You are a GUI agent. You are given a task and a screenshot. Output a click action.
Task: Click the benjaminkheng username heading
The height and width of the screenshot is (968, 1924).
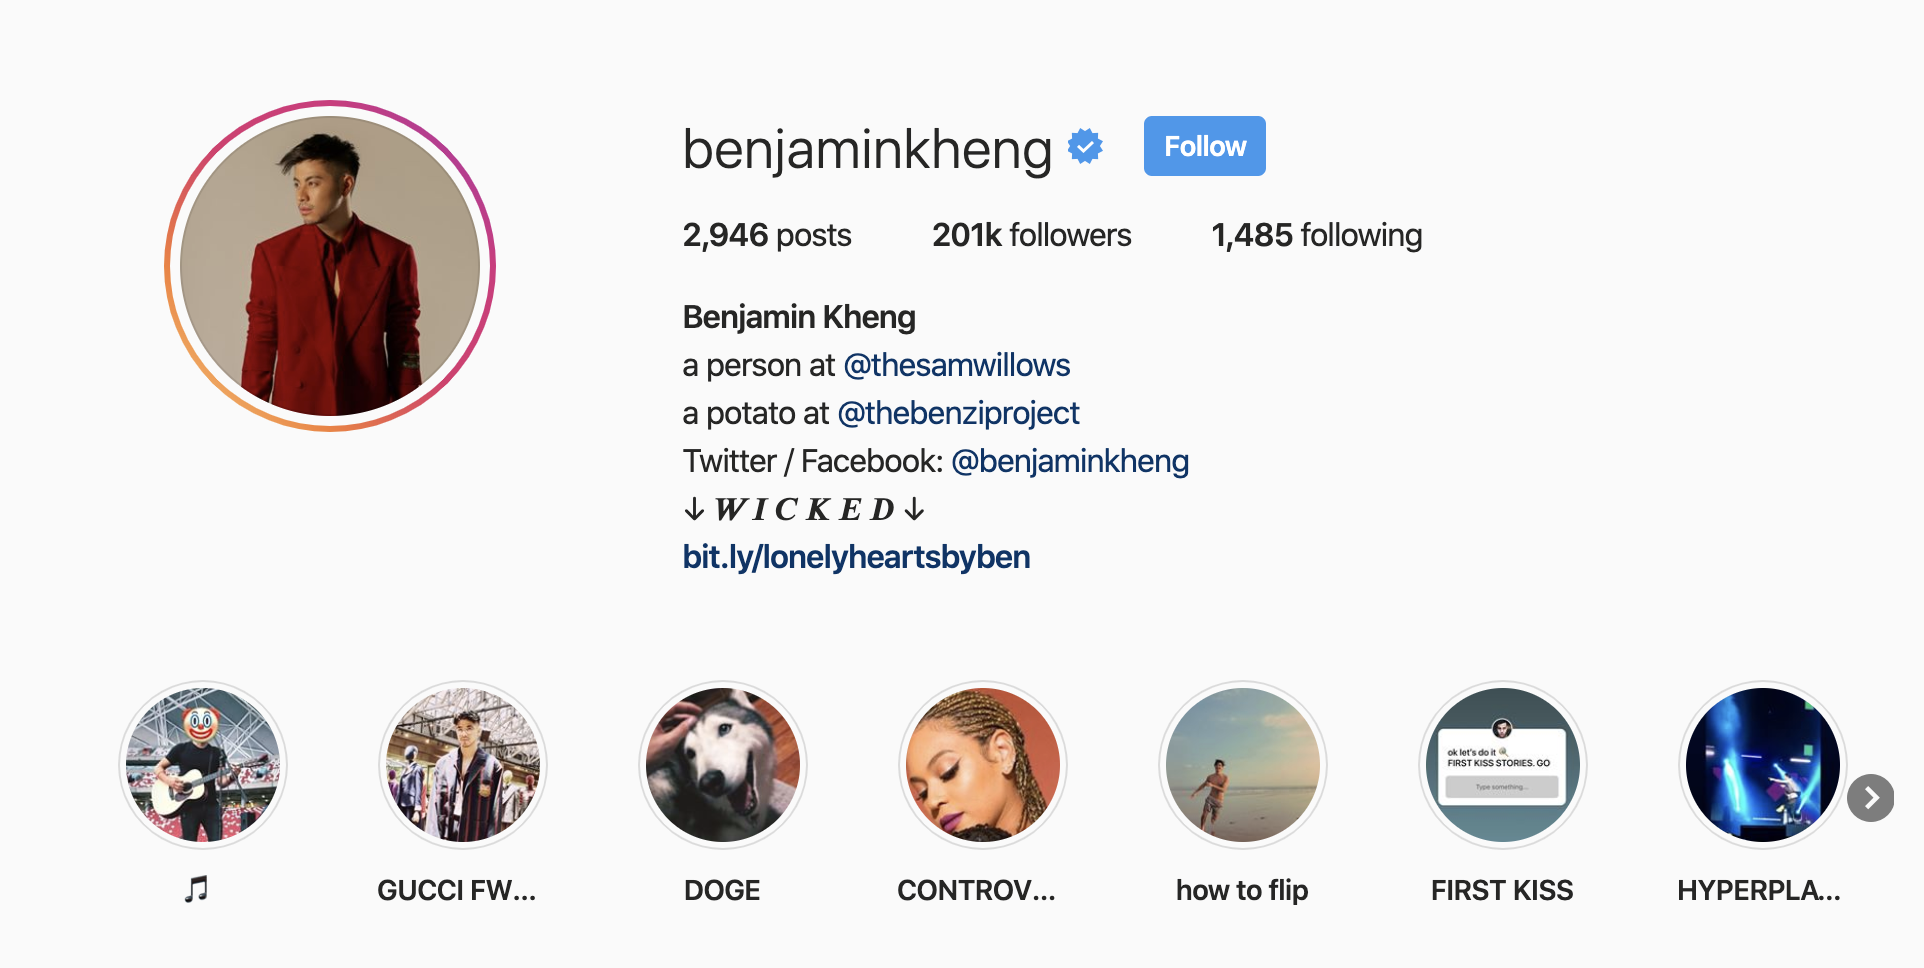coord(867,149)
